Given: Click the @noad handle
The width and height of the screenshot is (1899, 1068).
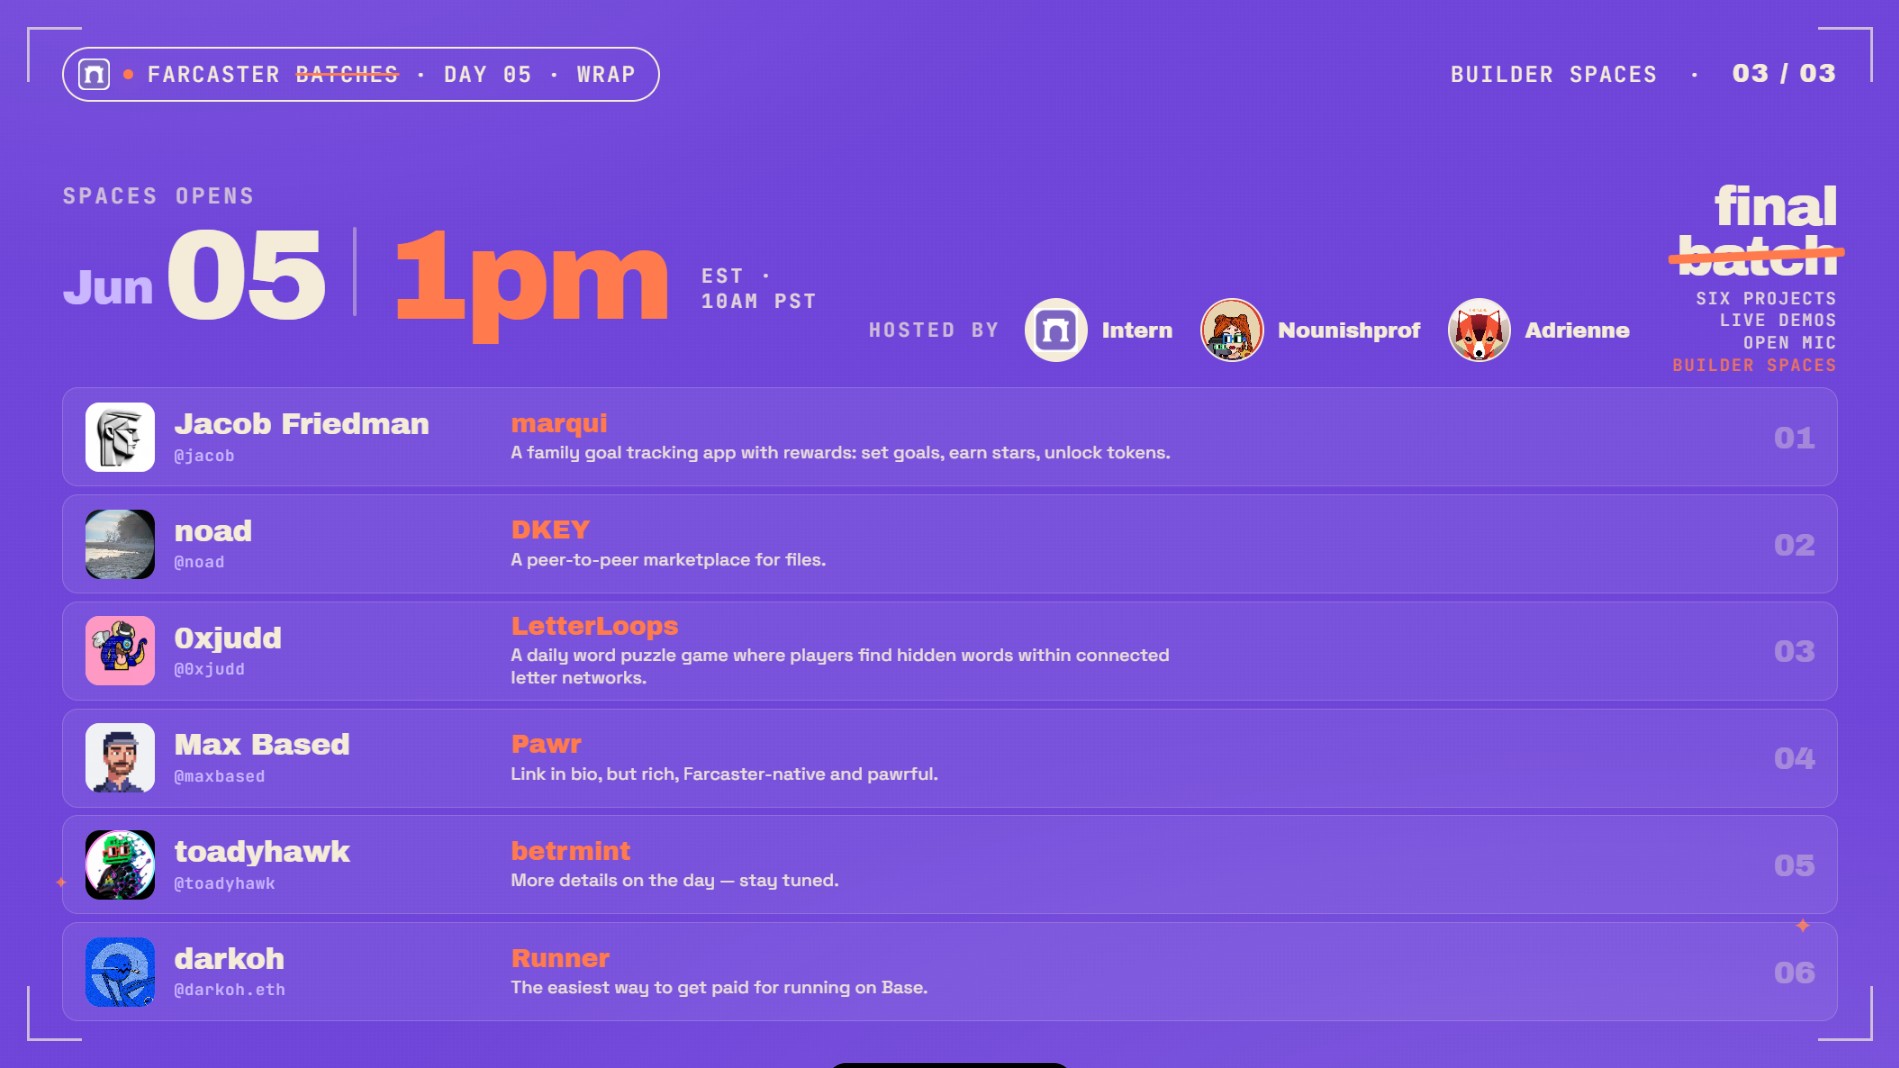Looking at the screenshot, I should (199, 562).
